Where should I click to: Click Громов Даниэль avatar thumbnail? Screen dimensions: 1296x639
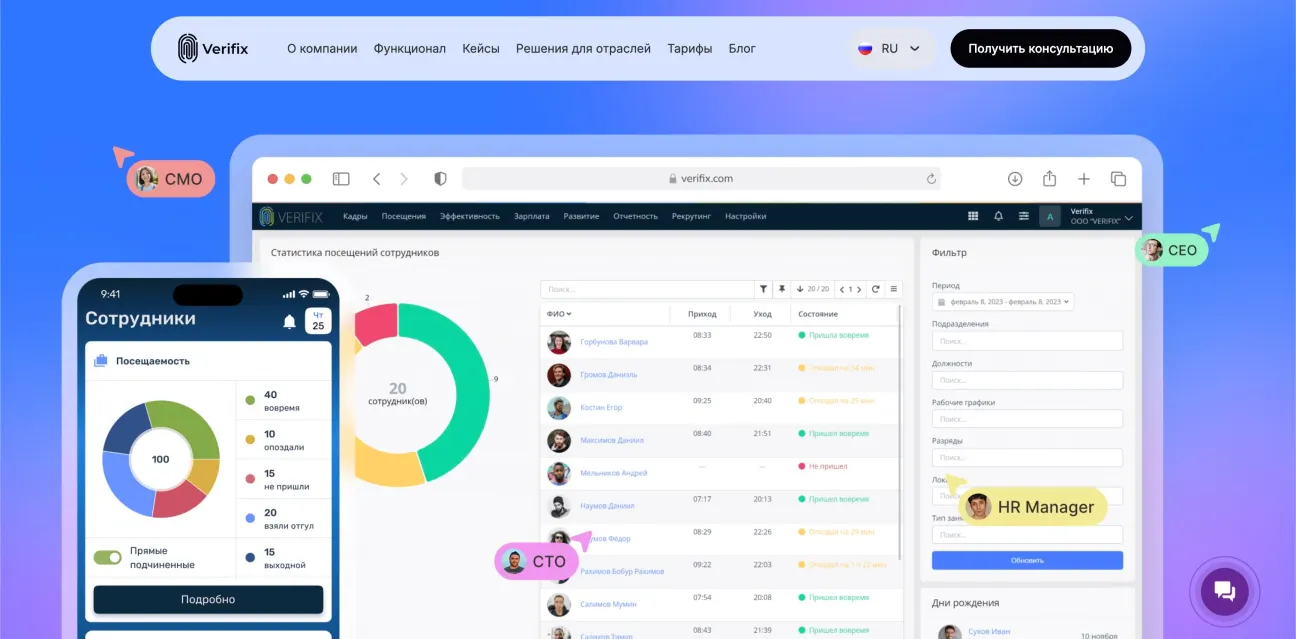tap(559, 375)
